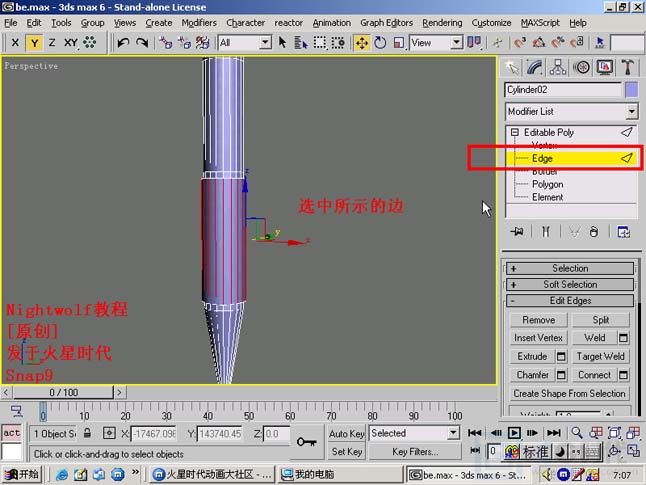Click the Mirror tool icon
This screenshot has height=485, width=646.
tap(474, 42)
